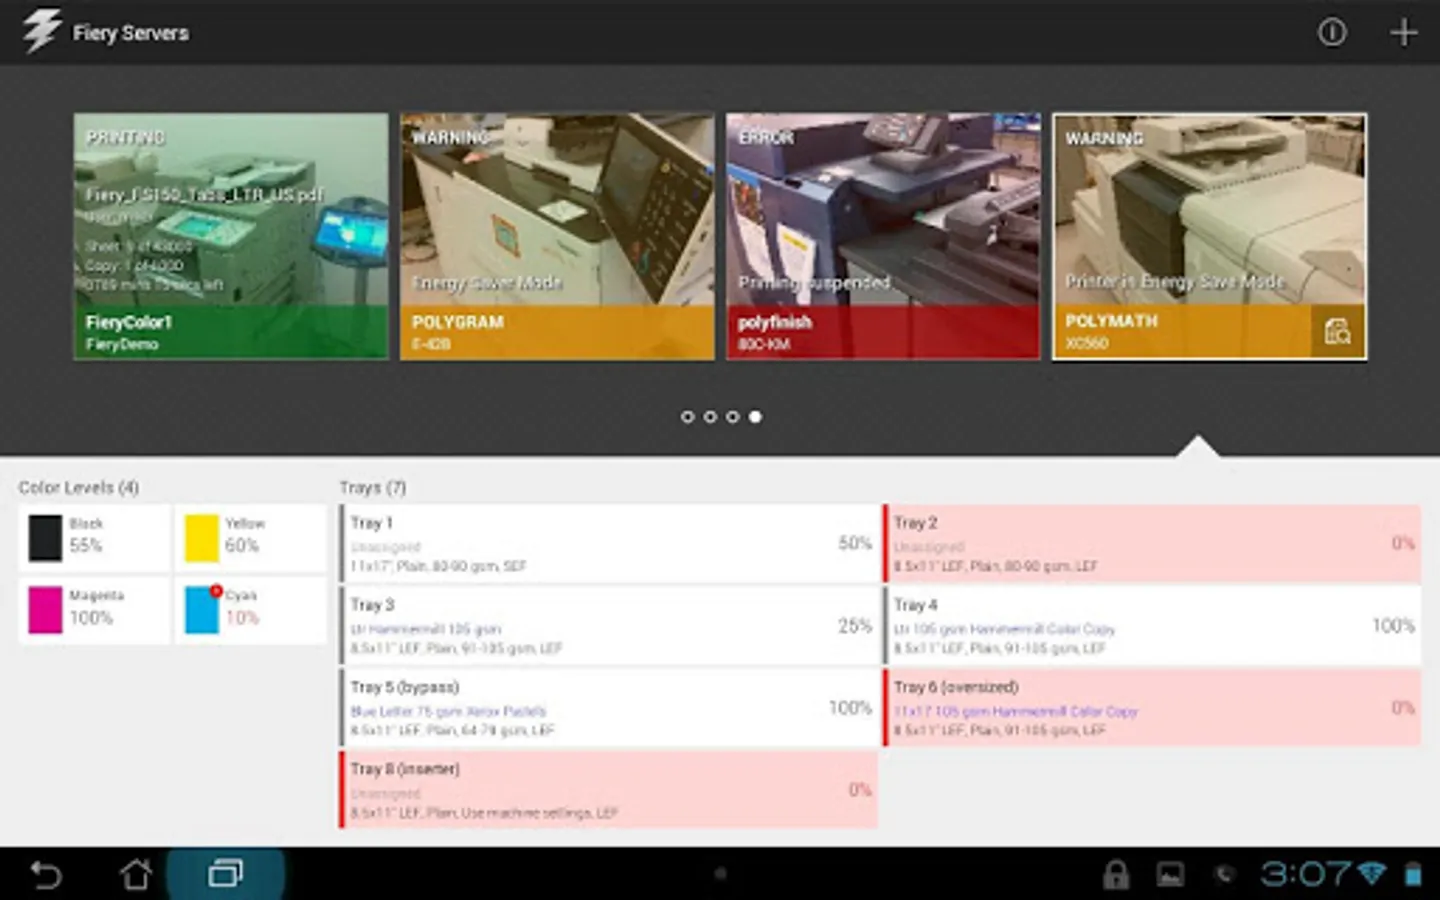The height and width of the screenshot is (900, 1440).
Task: Tap the battery icon in status bar
Action: click(1413, 875)
